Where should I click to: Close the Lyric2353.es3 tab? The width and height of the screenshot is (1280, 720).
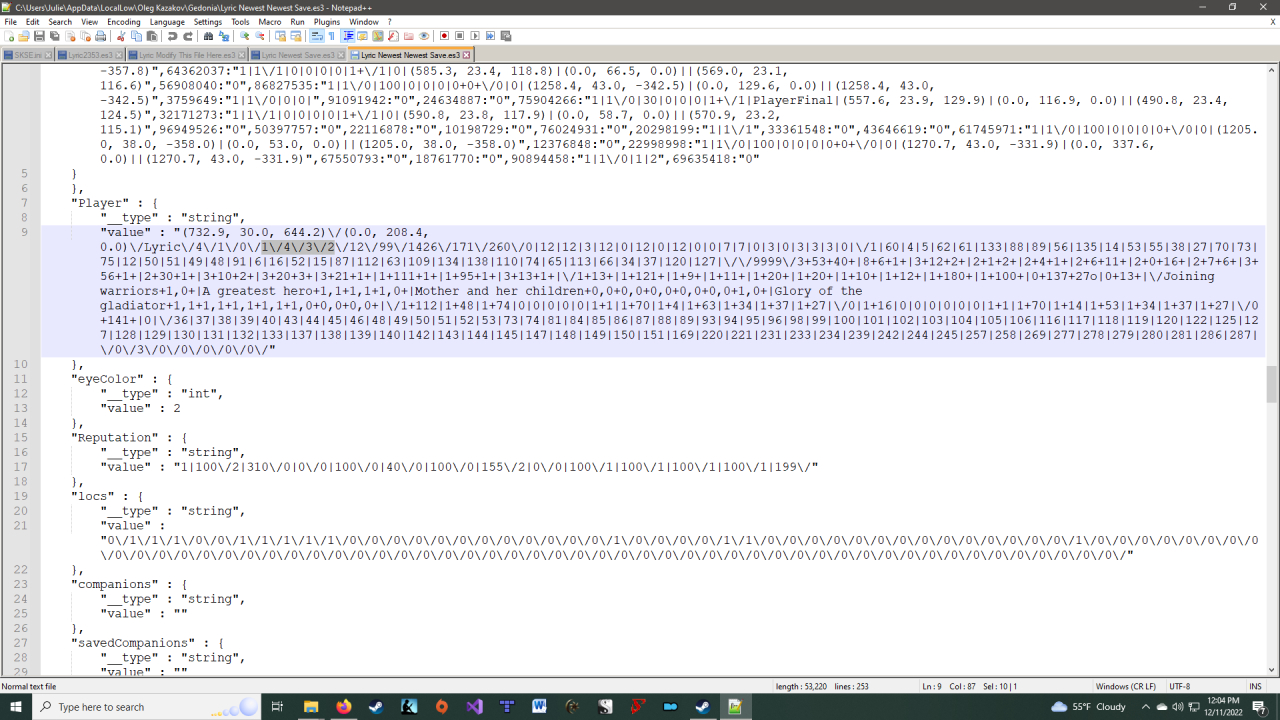pyautogui.click(x=119, y=55)
